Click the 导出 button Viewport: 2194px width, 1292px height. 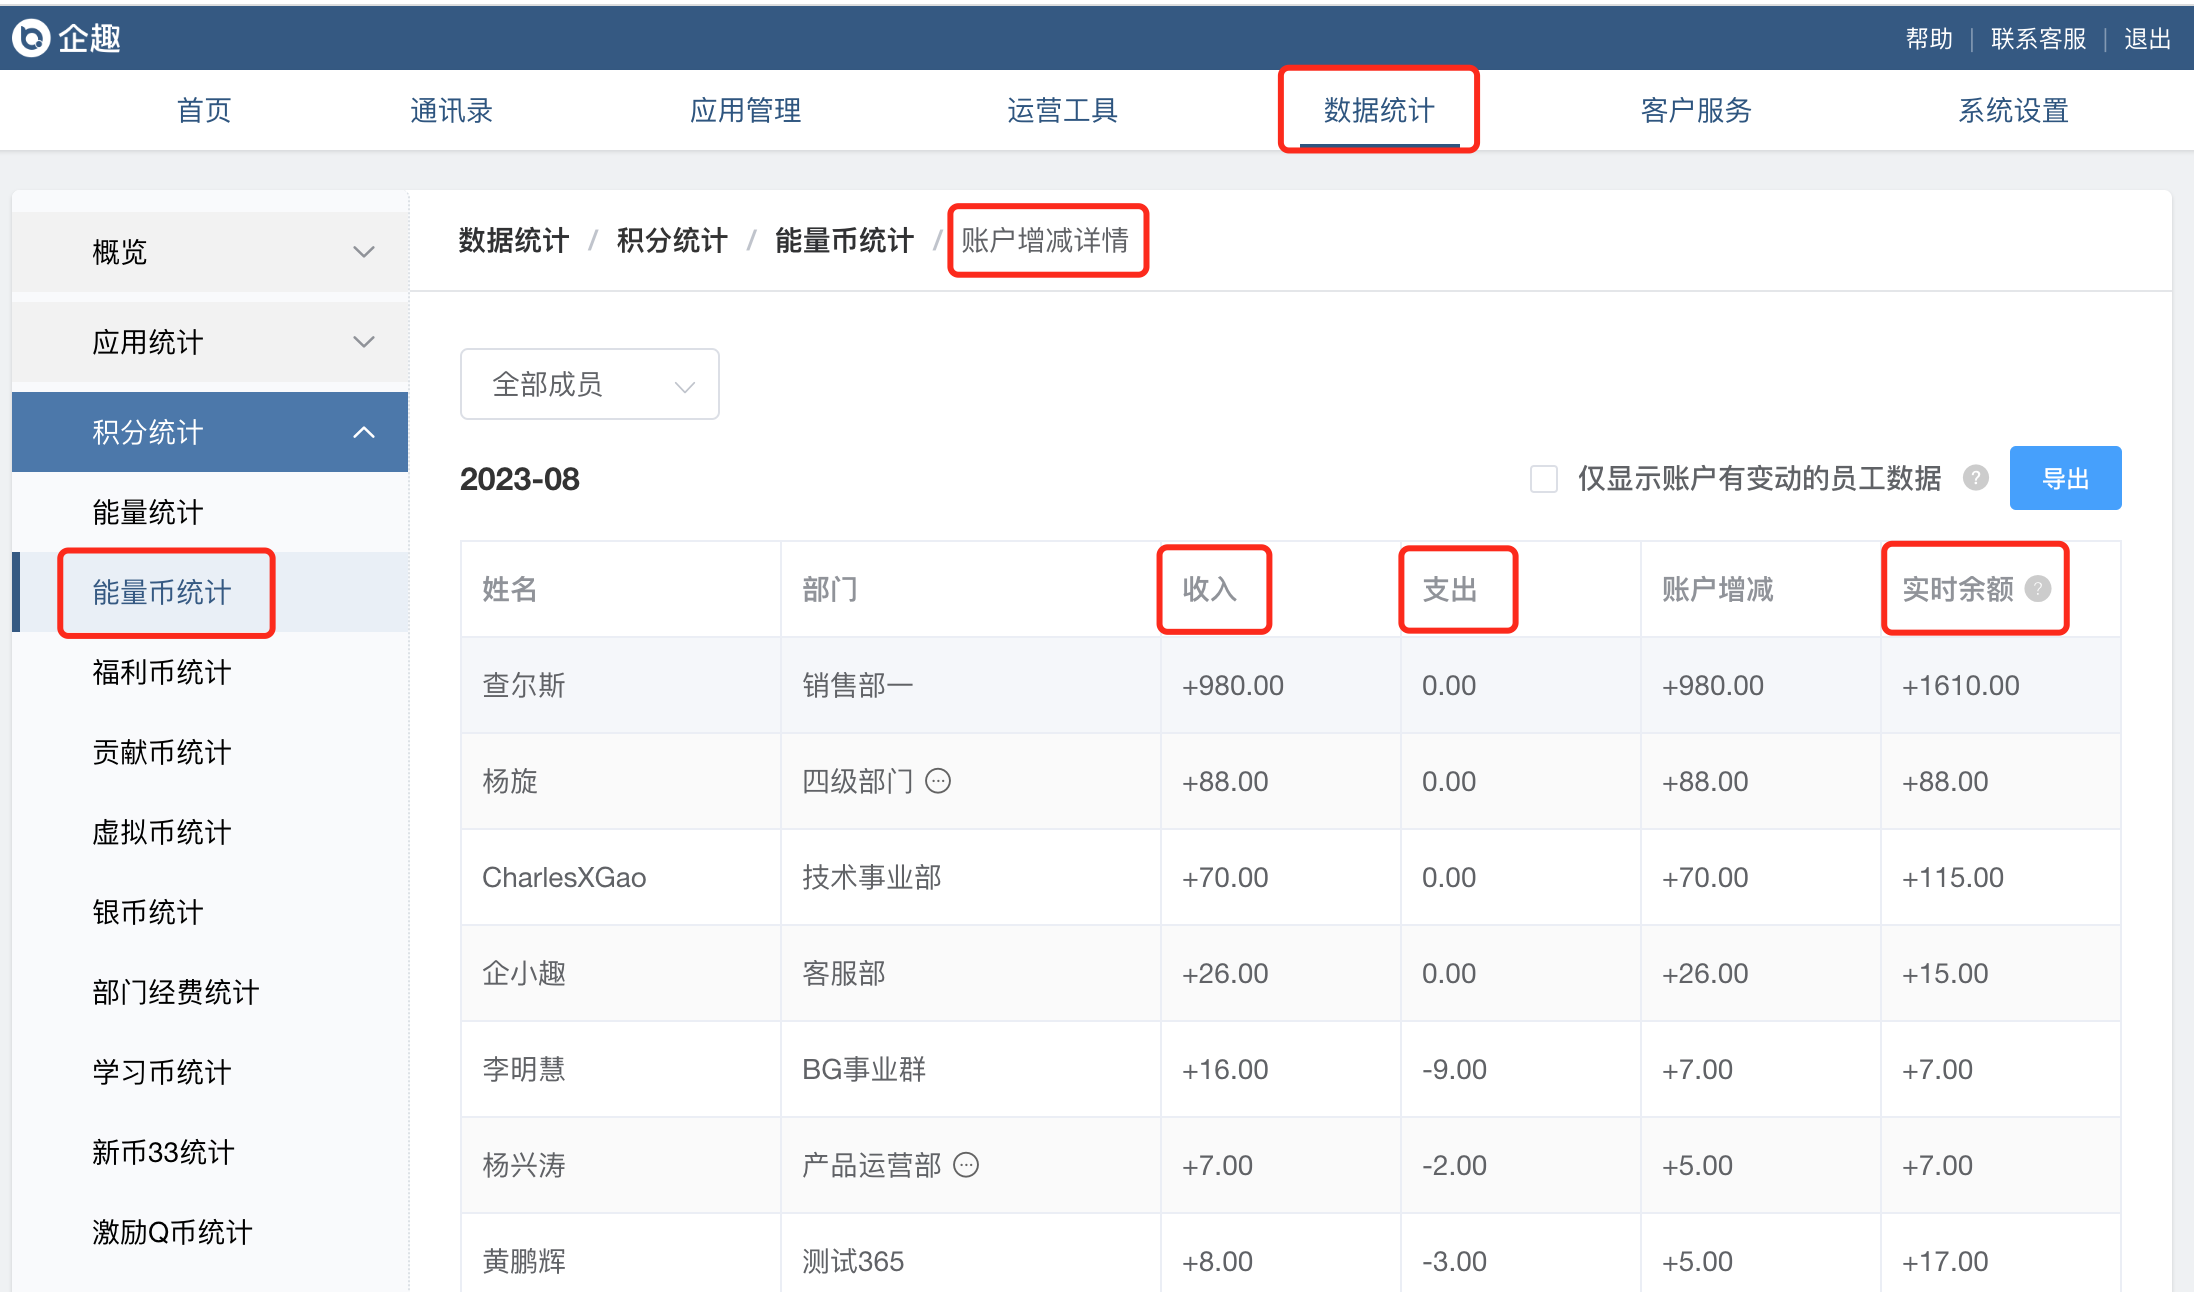coord(2065,478)
